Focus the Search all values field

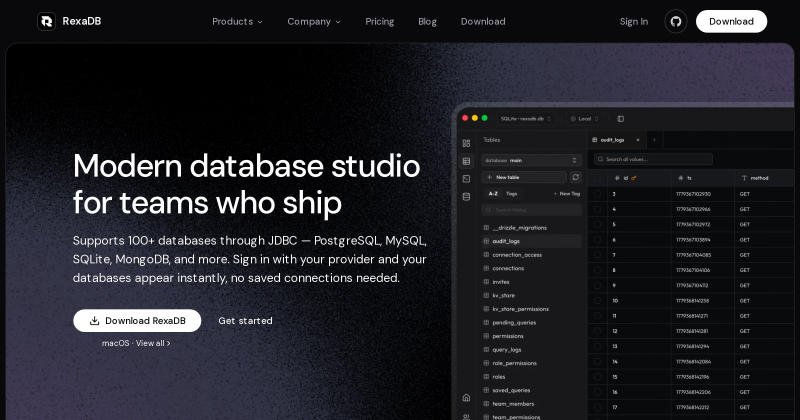pyautogui.click(x=653, y=159)
